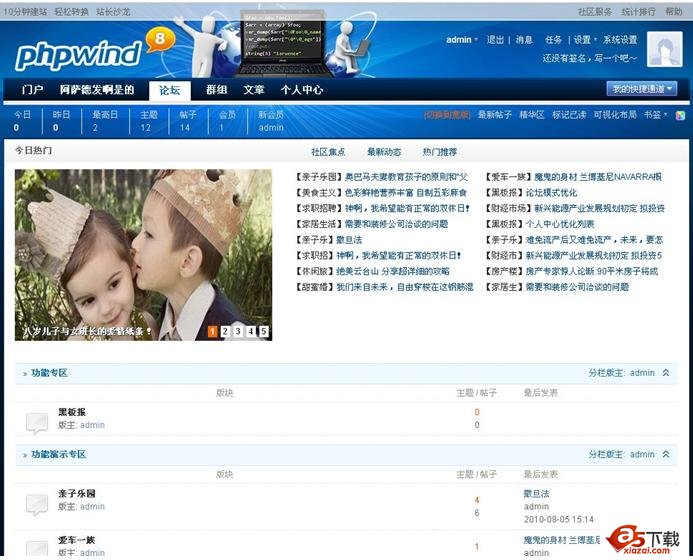The height and width of the screenshot is (560, 693).
Task: Go to 个人中心 nav tab
Action: [x=301, y=90]
